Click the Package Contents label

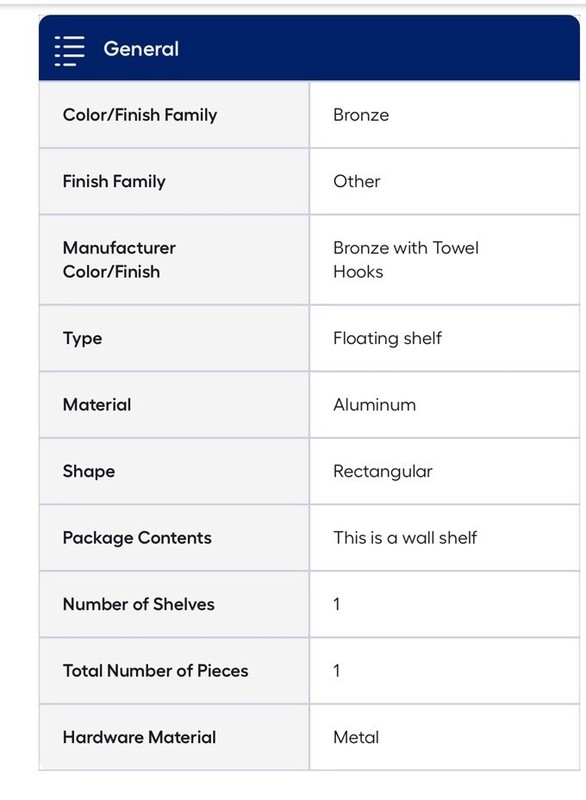[x=137, y=538]
